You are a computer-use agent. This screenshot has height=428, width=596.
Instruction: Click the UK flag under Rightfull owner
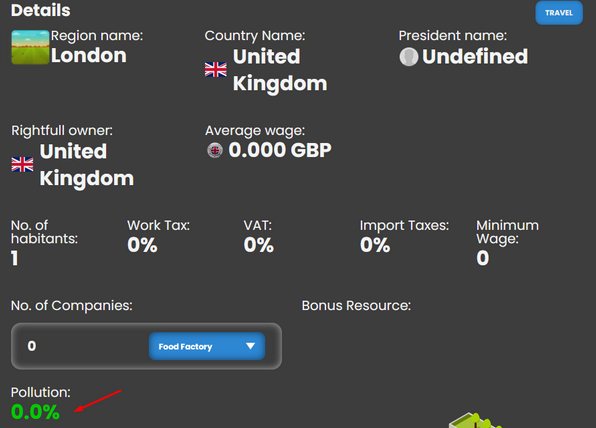coord(22,165)
